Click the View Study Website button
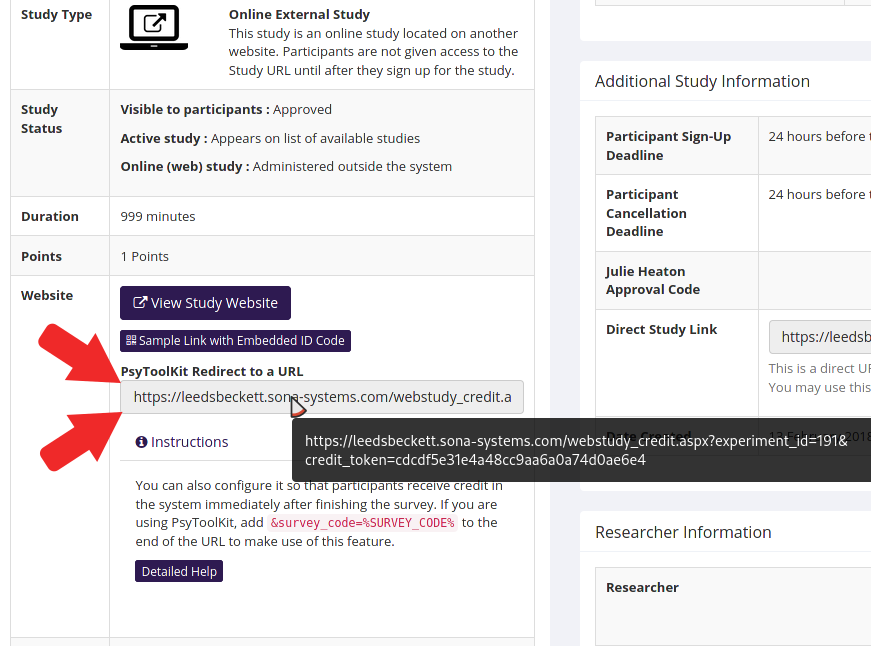871x646 pixels. coord(205,303)
